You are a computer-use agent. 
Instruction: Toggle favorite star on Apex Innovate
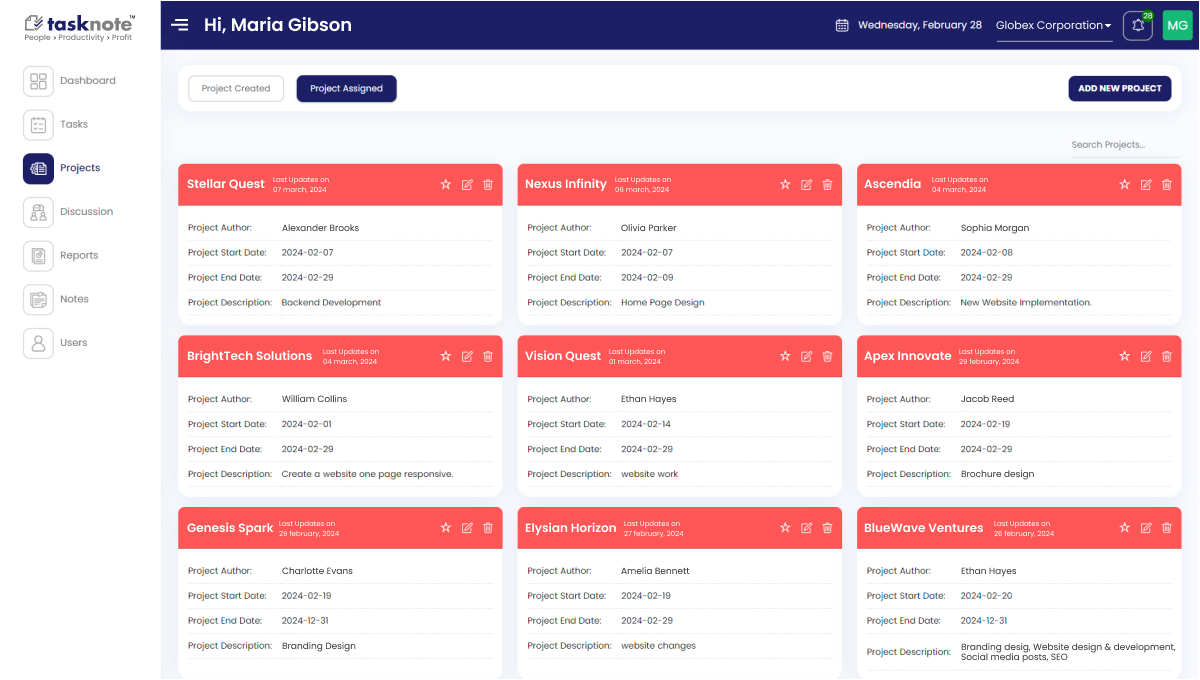1124,357
